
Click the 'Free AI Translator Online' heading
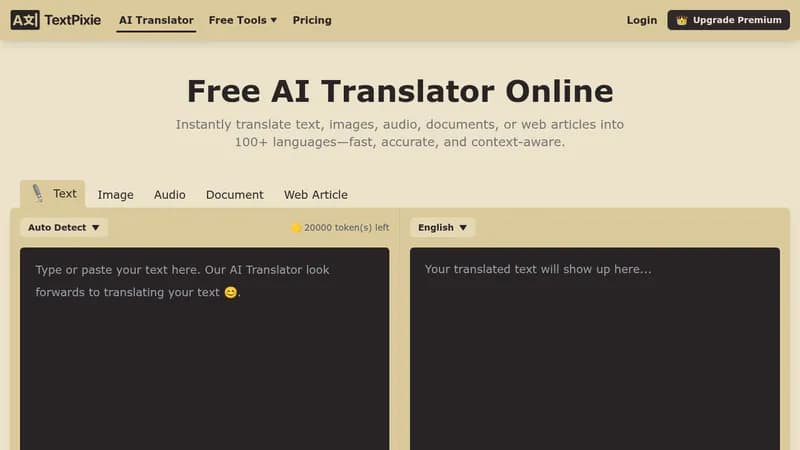(400, 91)
